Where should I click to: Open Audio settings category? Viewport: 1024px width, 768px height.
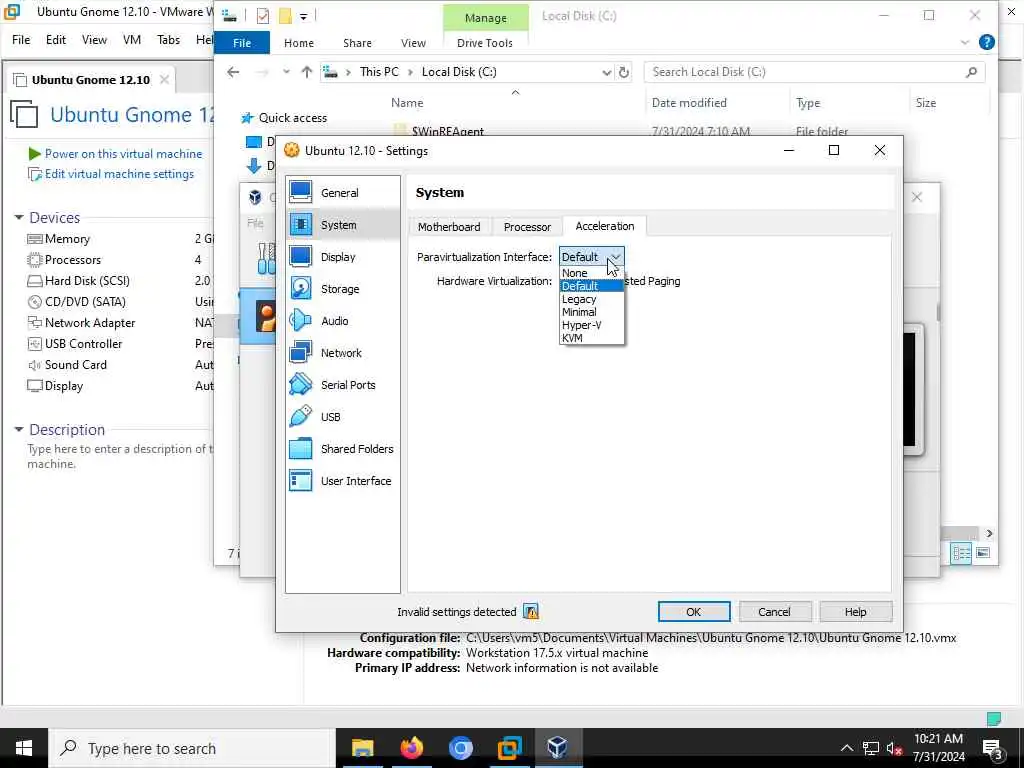point(342,321)
